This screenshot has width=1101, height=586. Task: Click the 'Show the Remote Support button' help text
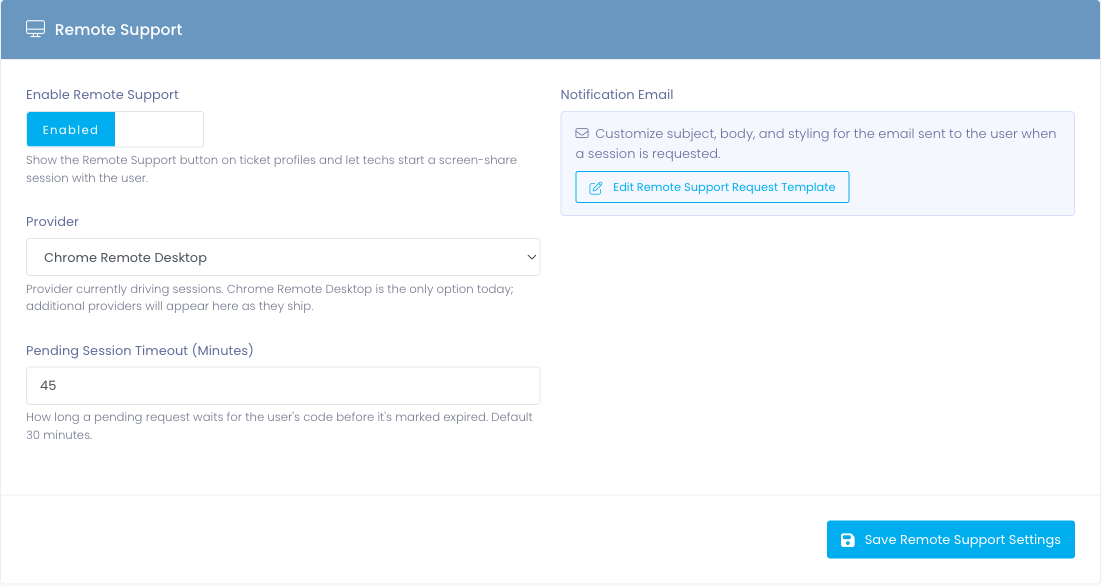(272, 169)
